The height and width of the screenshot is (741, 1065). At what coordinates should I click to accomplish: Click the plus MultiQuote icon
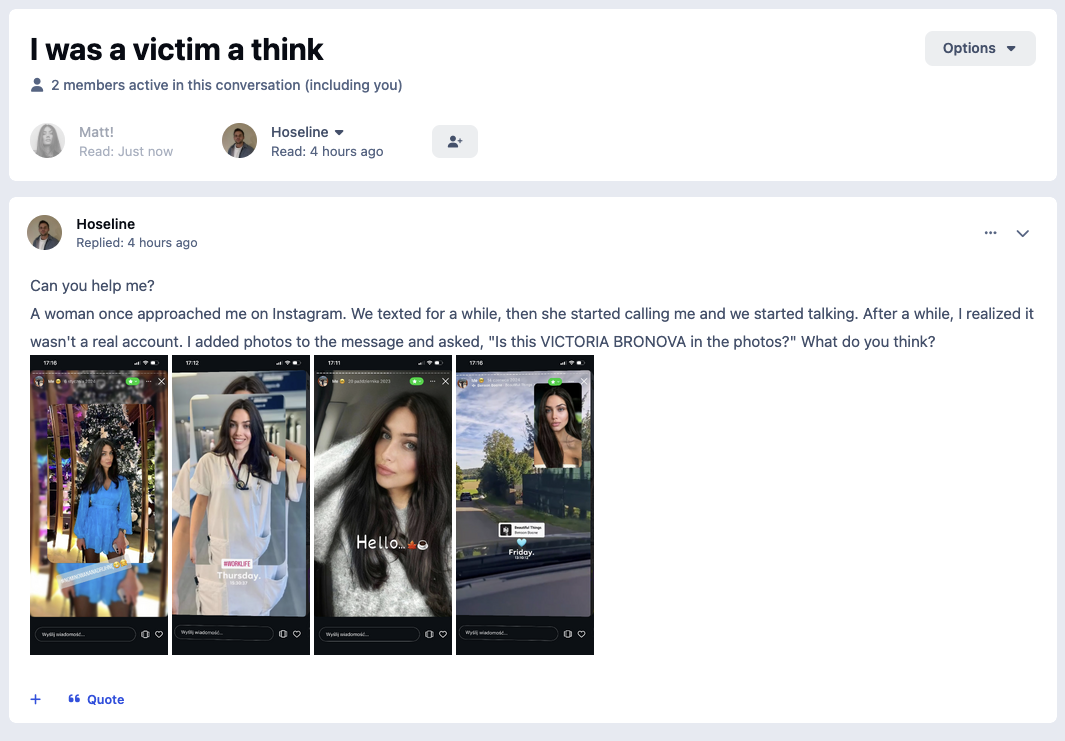coord(35,699)
